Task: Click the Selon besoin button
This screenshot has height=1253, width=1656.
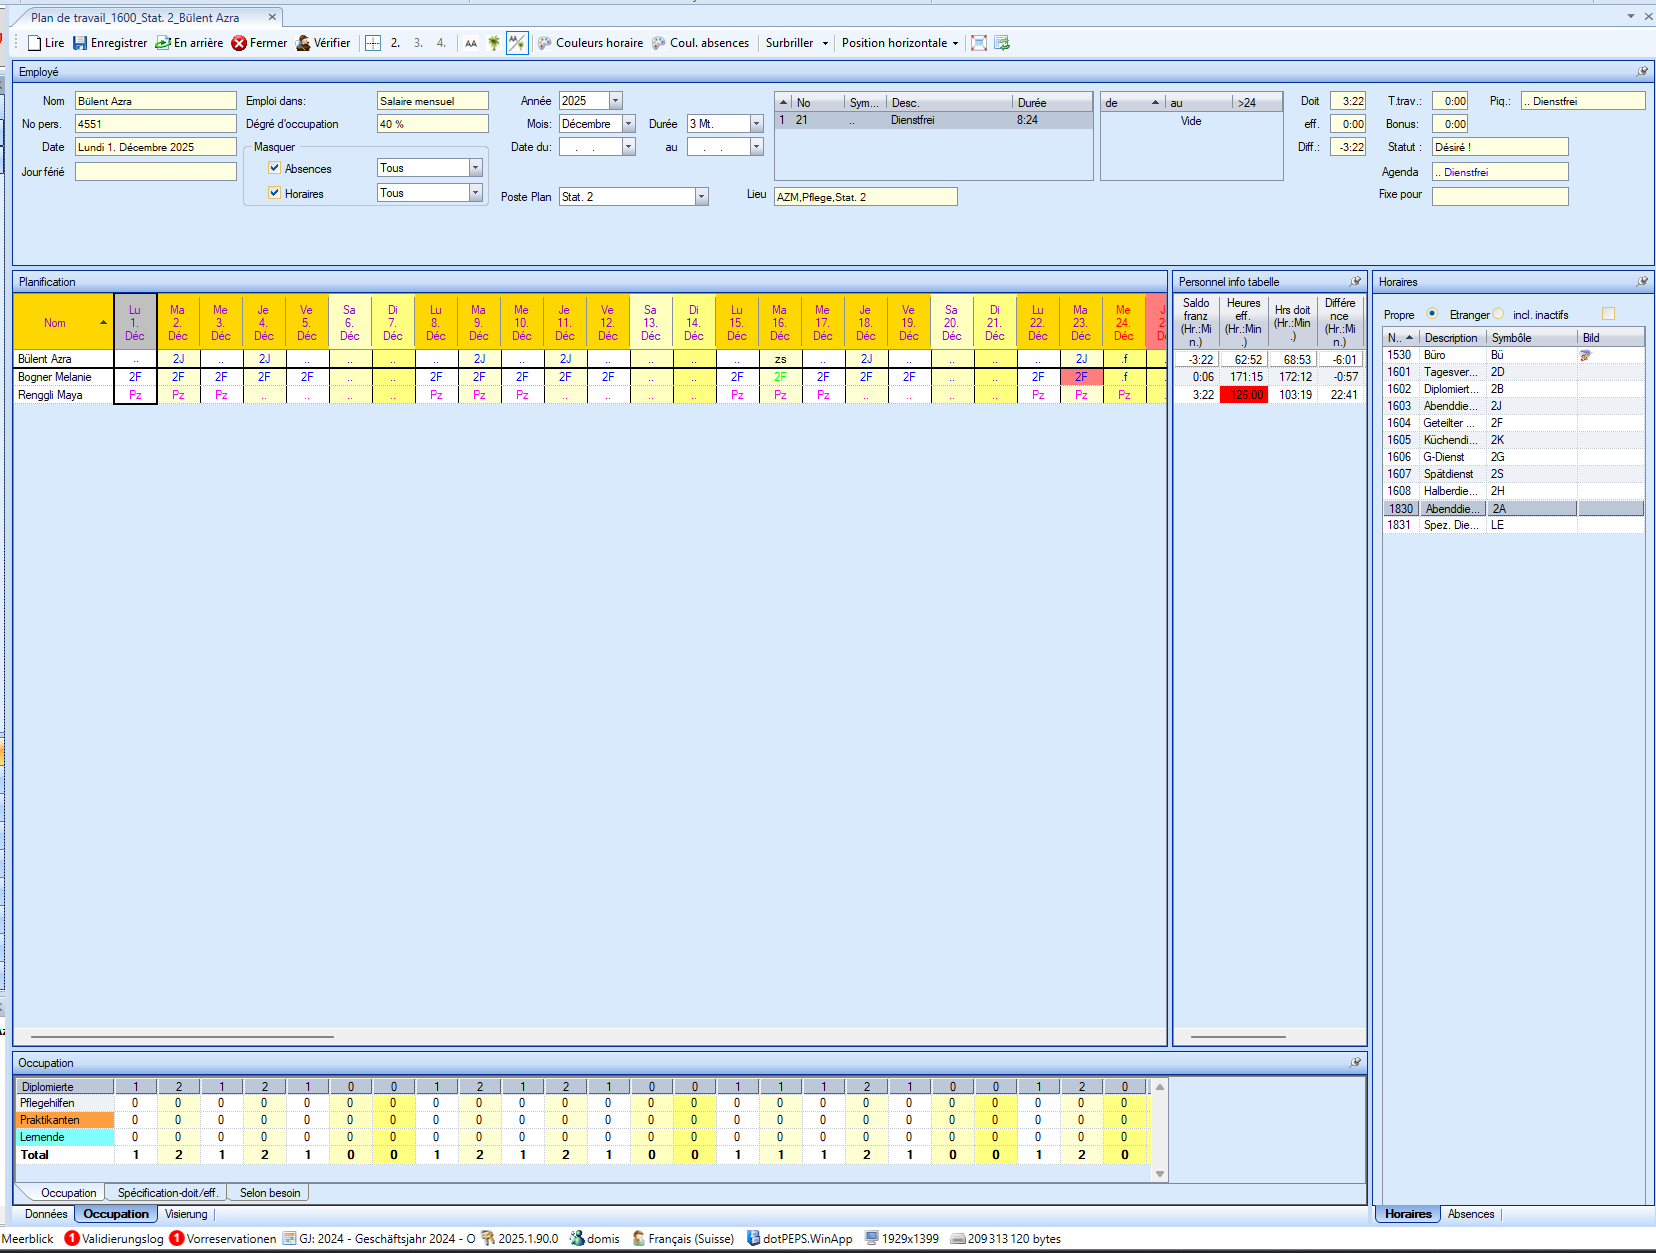Action: [x=269, y=1192]
